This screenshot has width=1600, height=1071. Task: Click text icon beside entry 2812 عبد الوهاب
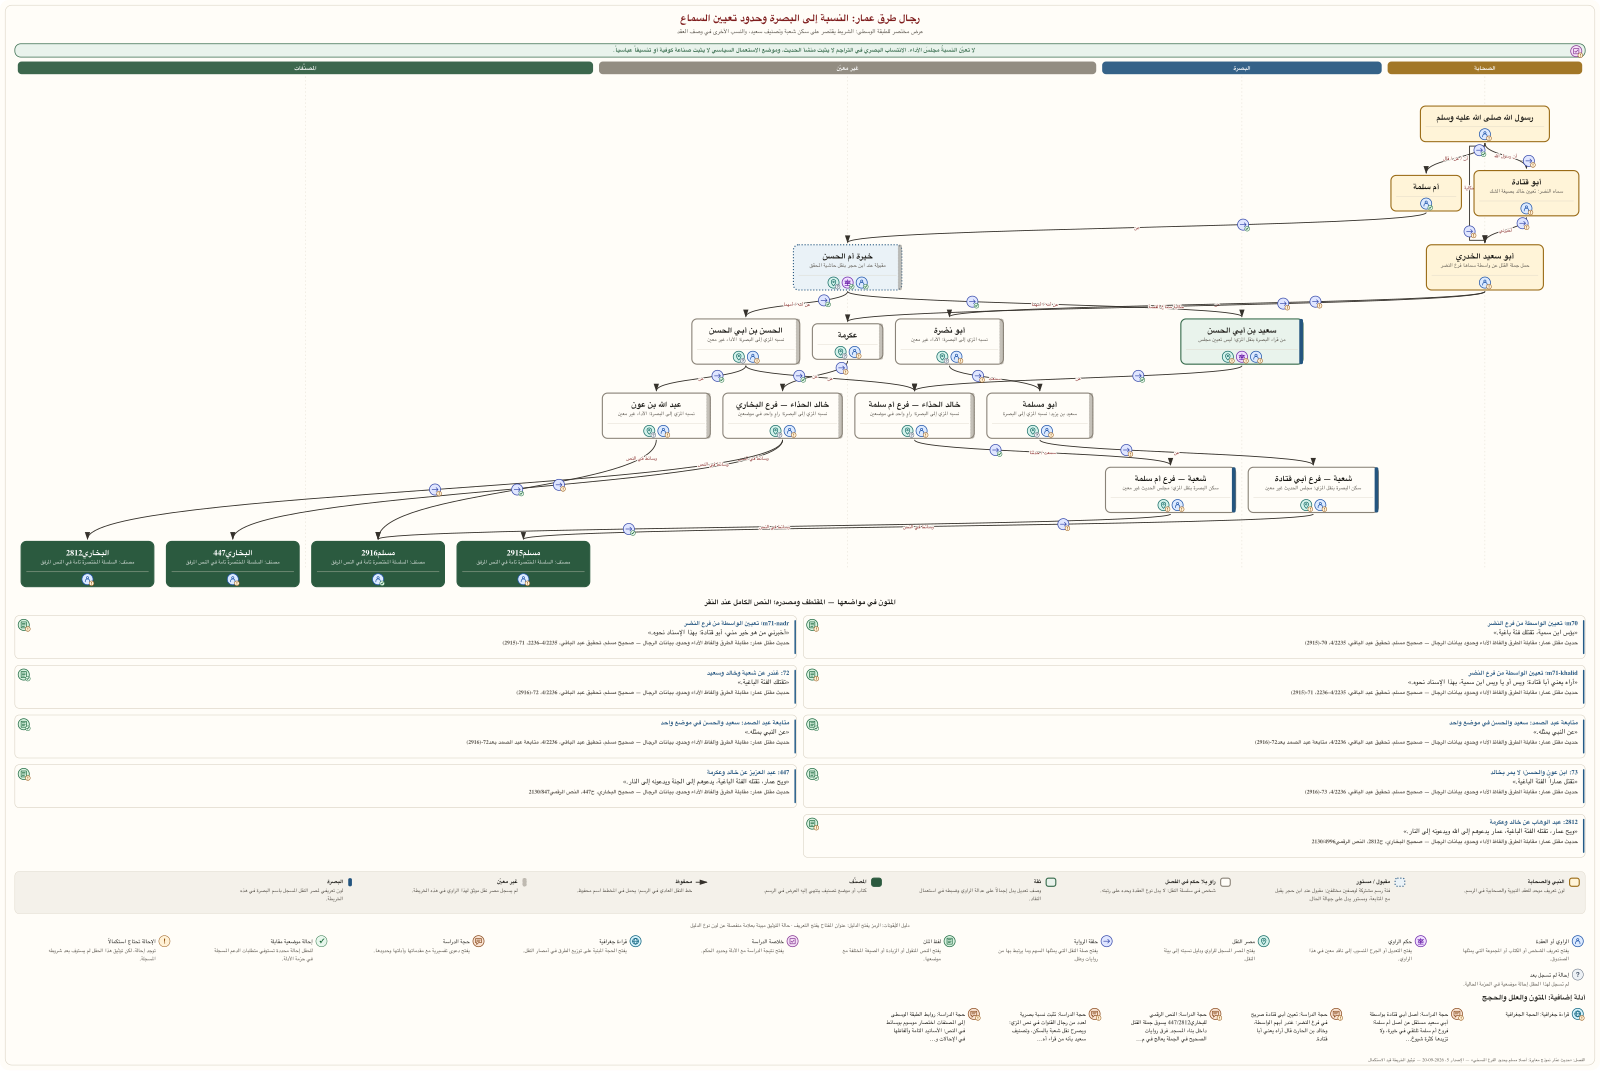[x=812, y=824]
